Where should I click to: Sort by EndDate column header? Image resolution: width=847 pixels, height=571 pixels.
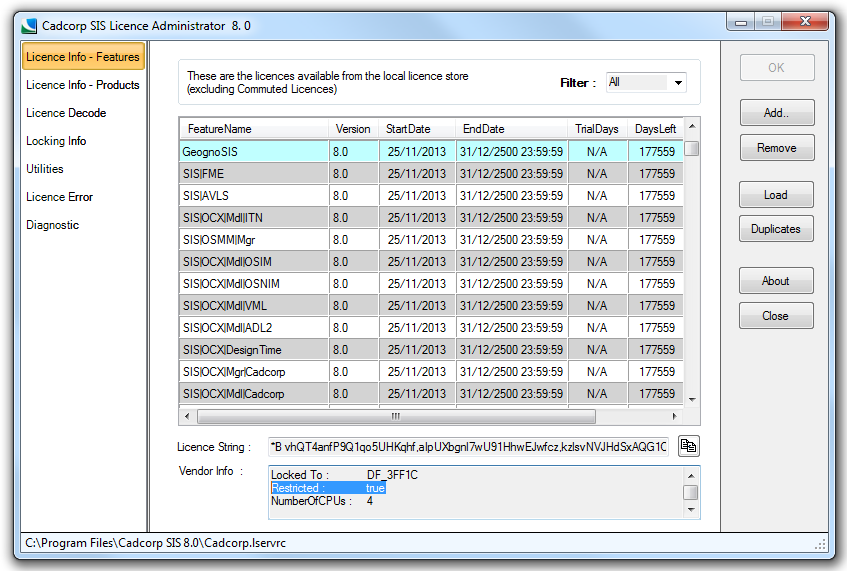point(512,129)
